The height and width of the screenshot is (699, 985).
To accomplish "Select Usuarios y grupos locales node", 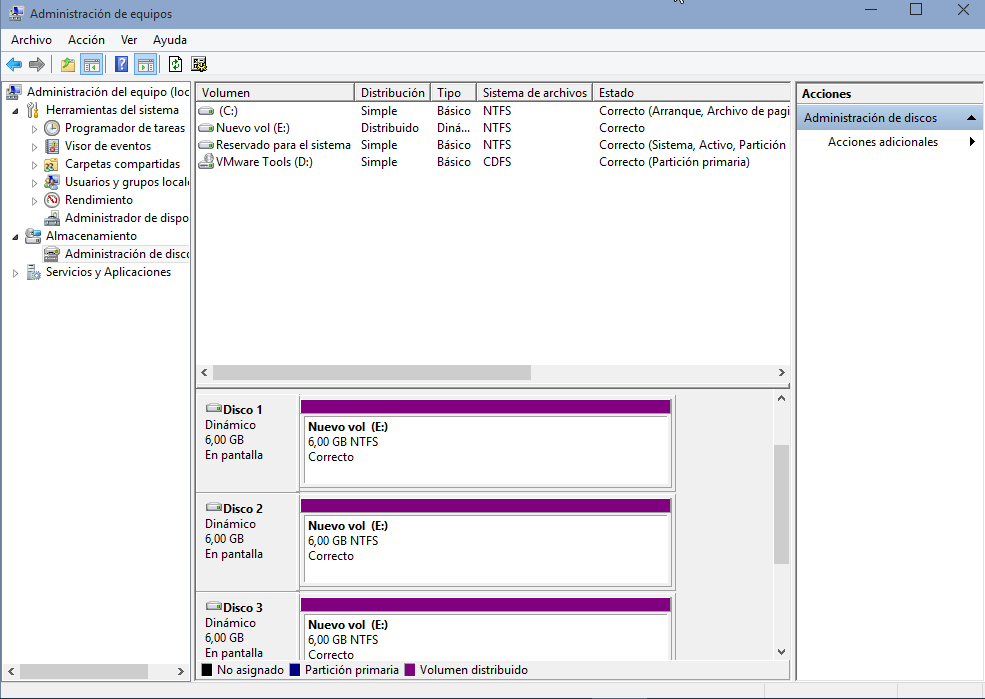I will tap(126, 182).
